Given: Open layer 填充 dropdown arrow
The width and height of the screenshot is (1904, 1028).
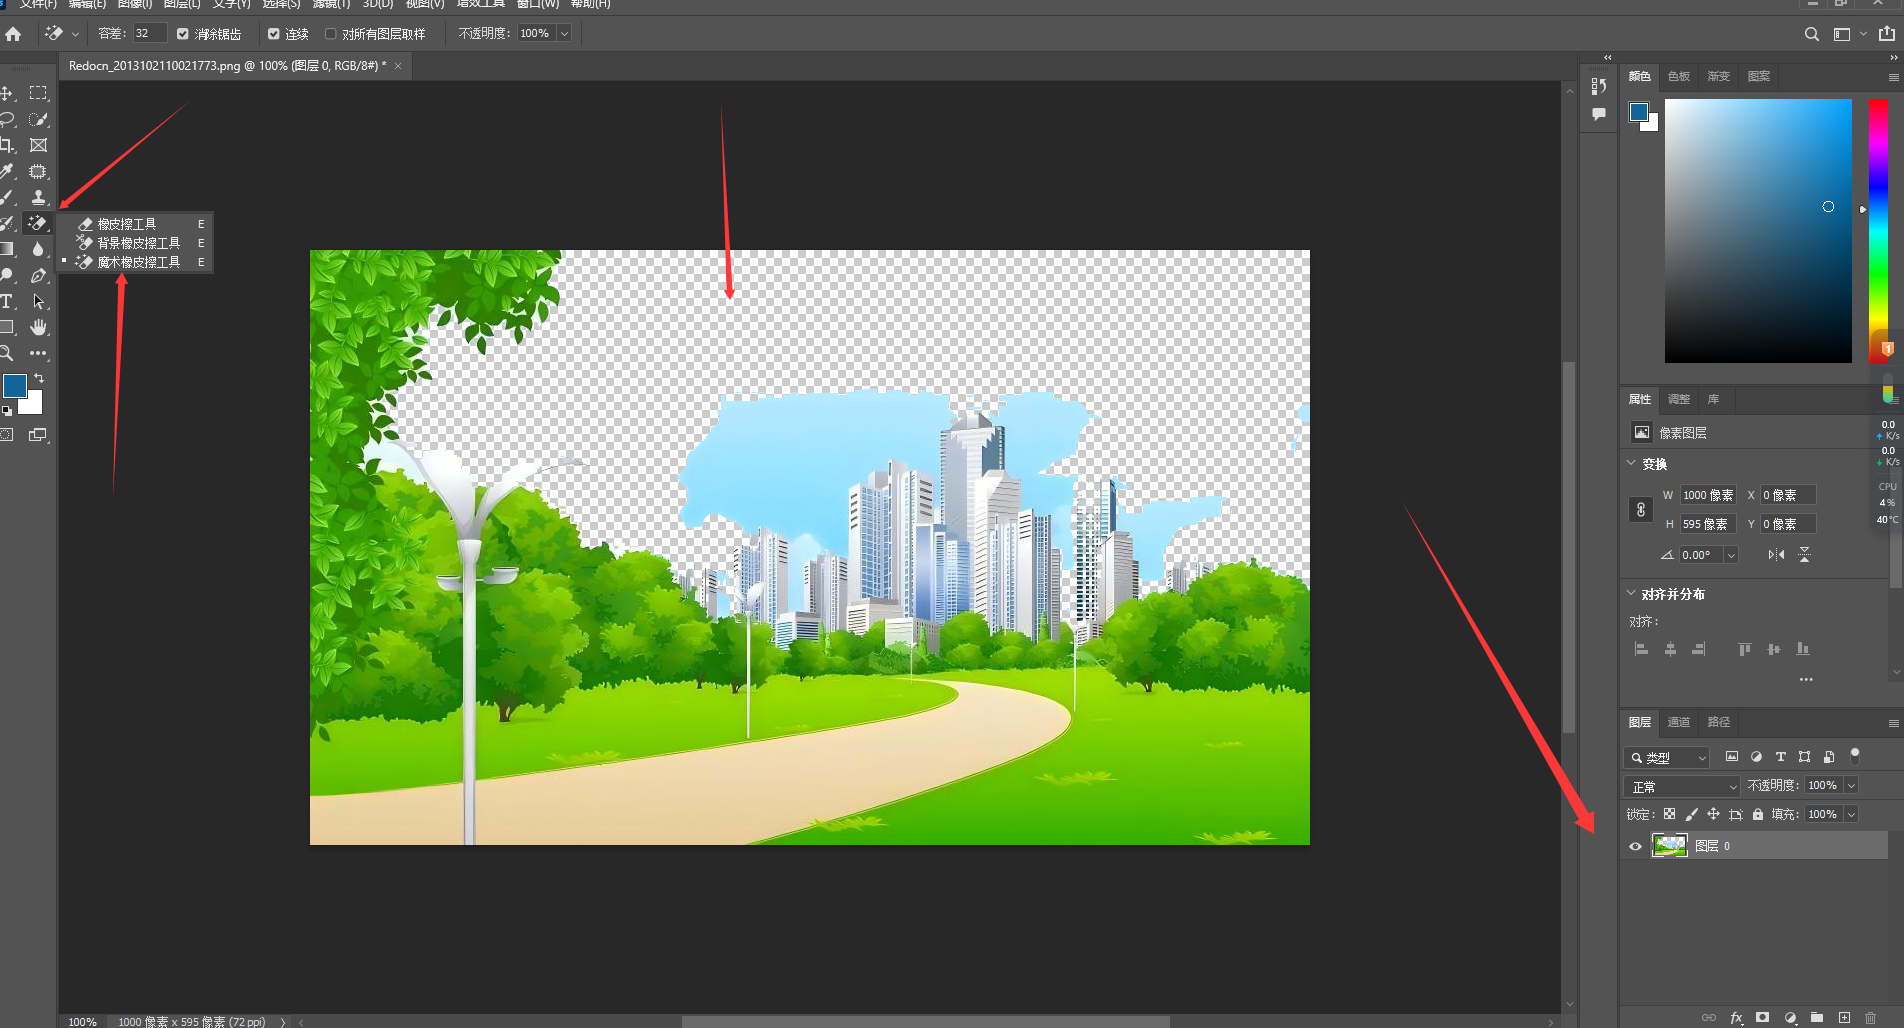Looking at the screenshot, I should (1851, 814).
